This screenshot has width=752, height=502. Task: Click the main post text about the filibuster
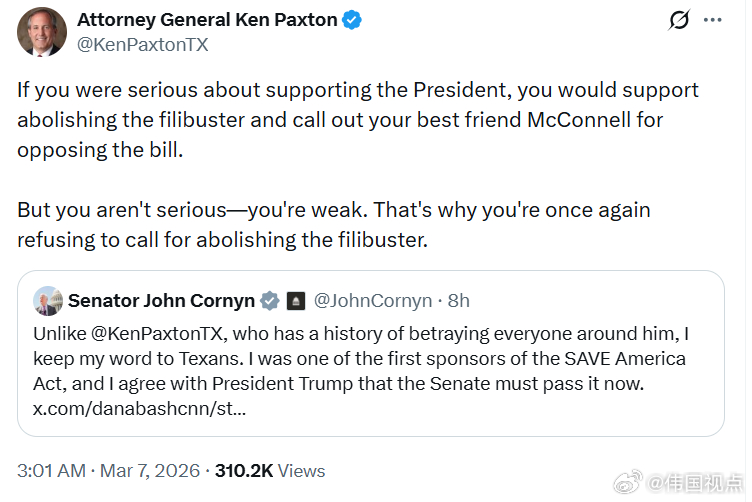(x=357, y=120)
